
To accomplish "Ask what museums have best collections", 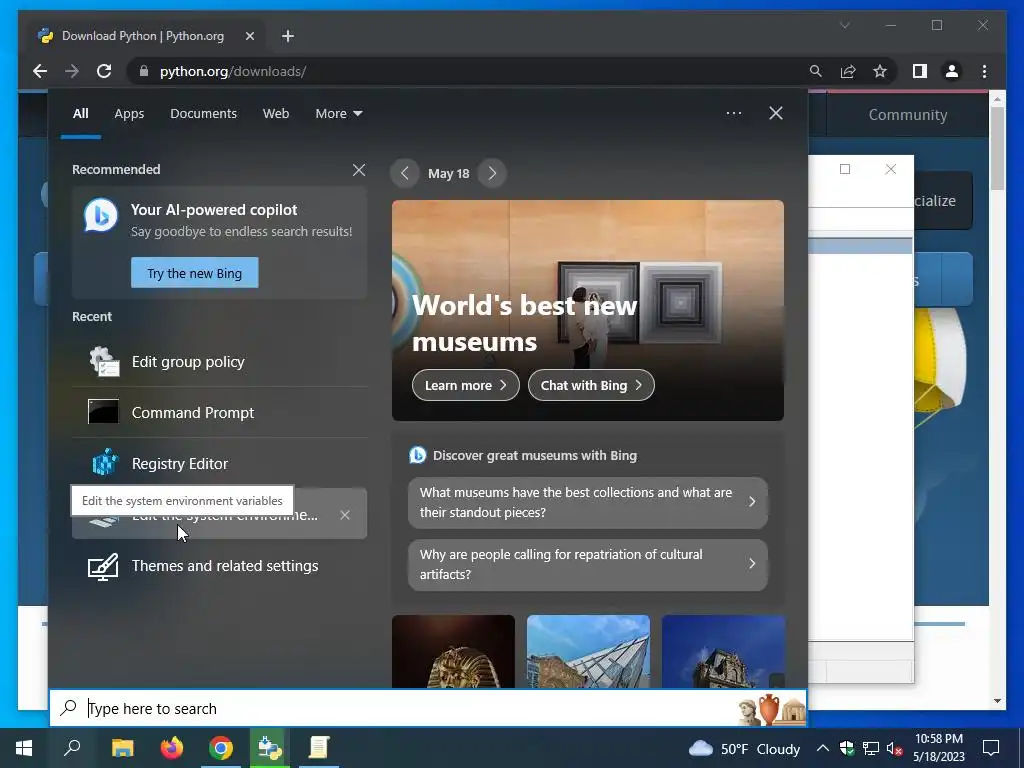I will (588, 502).
